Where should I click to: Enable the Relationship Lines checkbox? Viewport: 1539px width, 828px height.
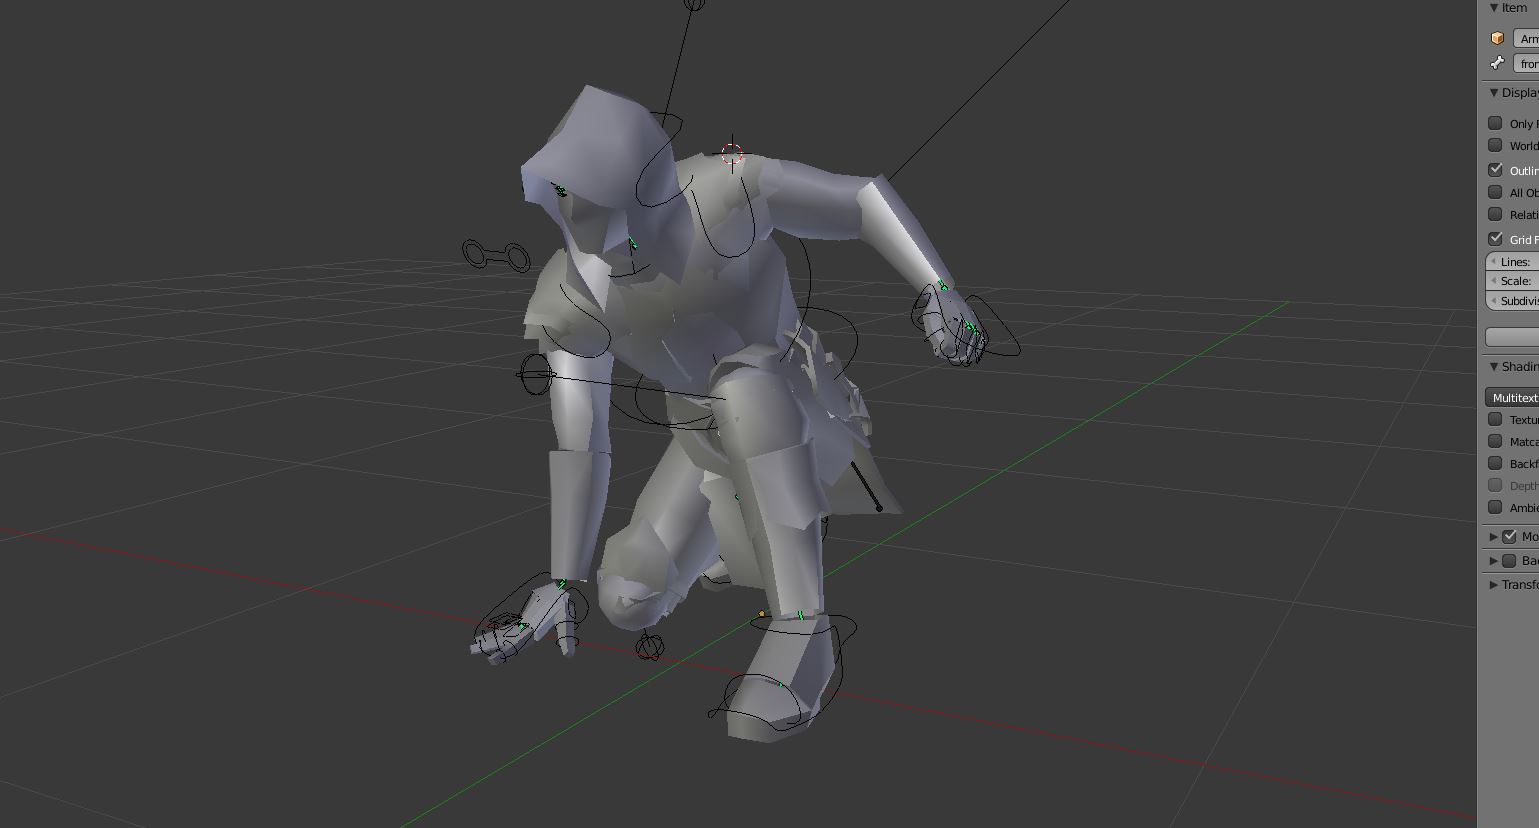coord(1495,214)
